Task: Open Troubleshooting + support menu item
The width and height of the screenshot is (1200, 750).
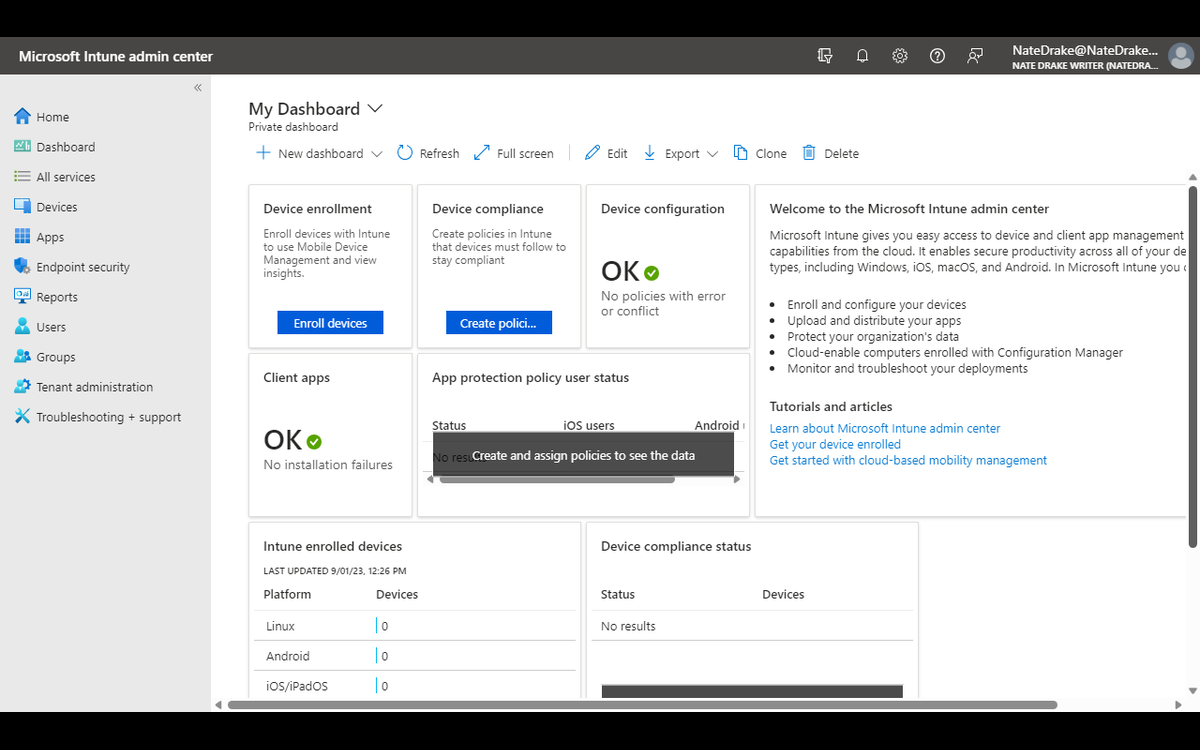Action: pos(109,417)
